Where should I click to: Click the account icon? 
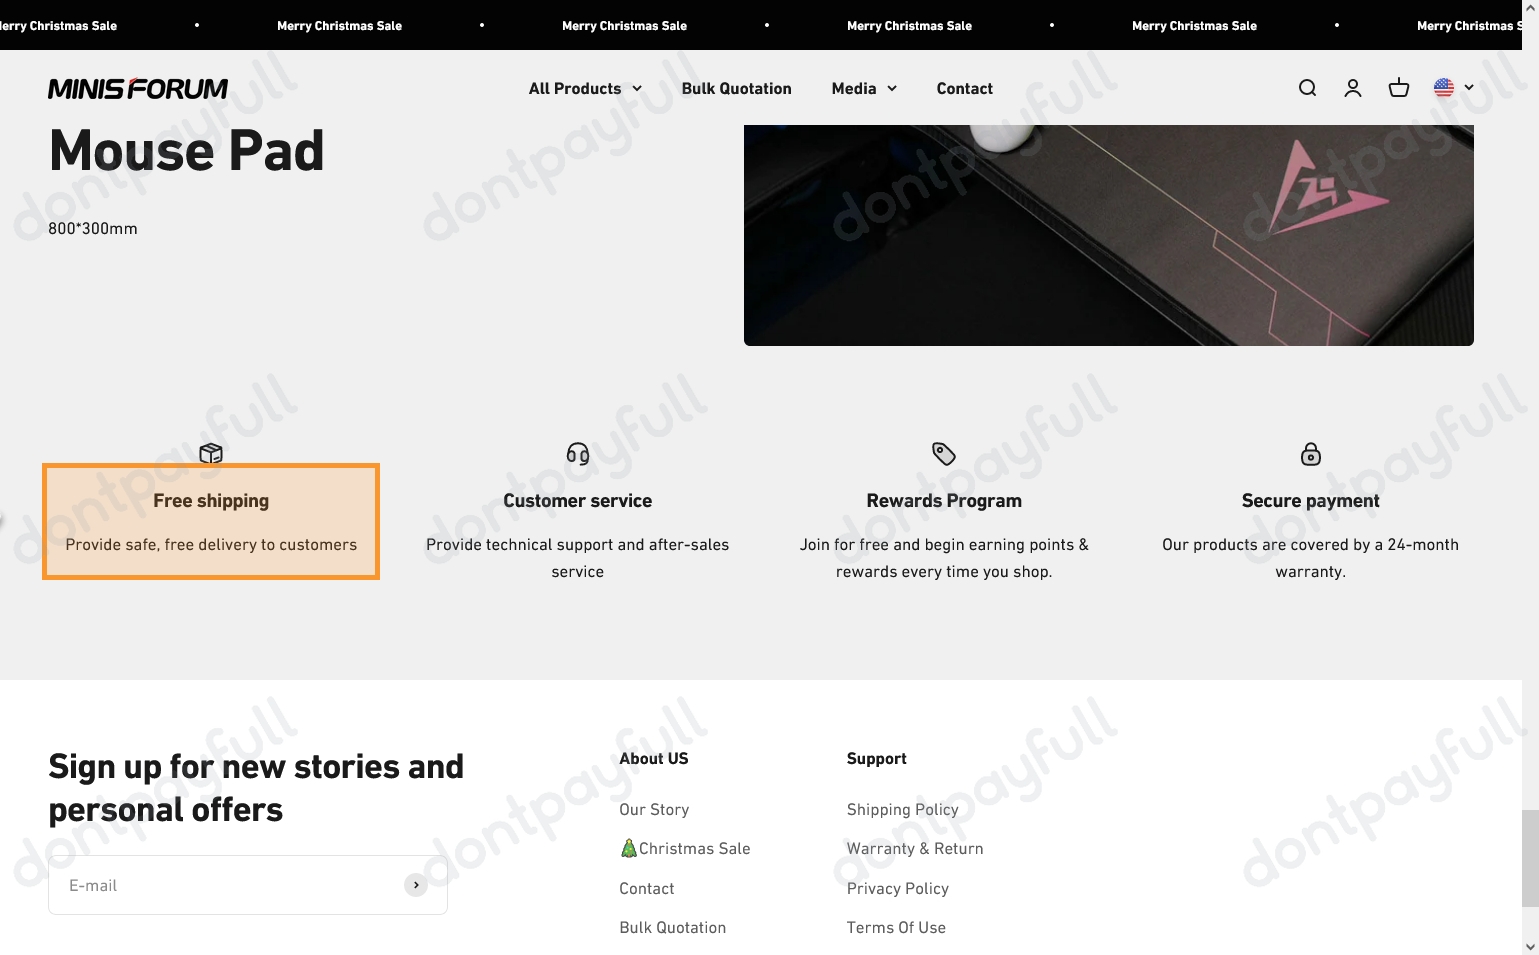tap(1353, 88)
